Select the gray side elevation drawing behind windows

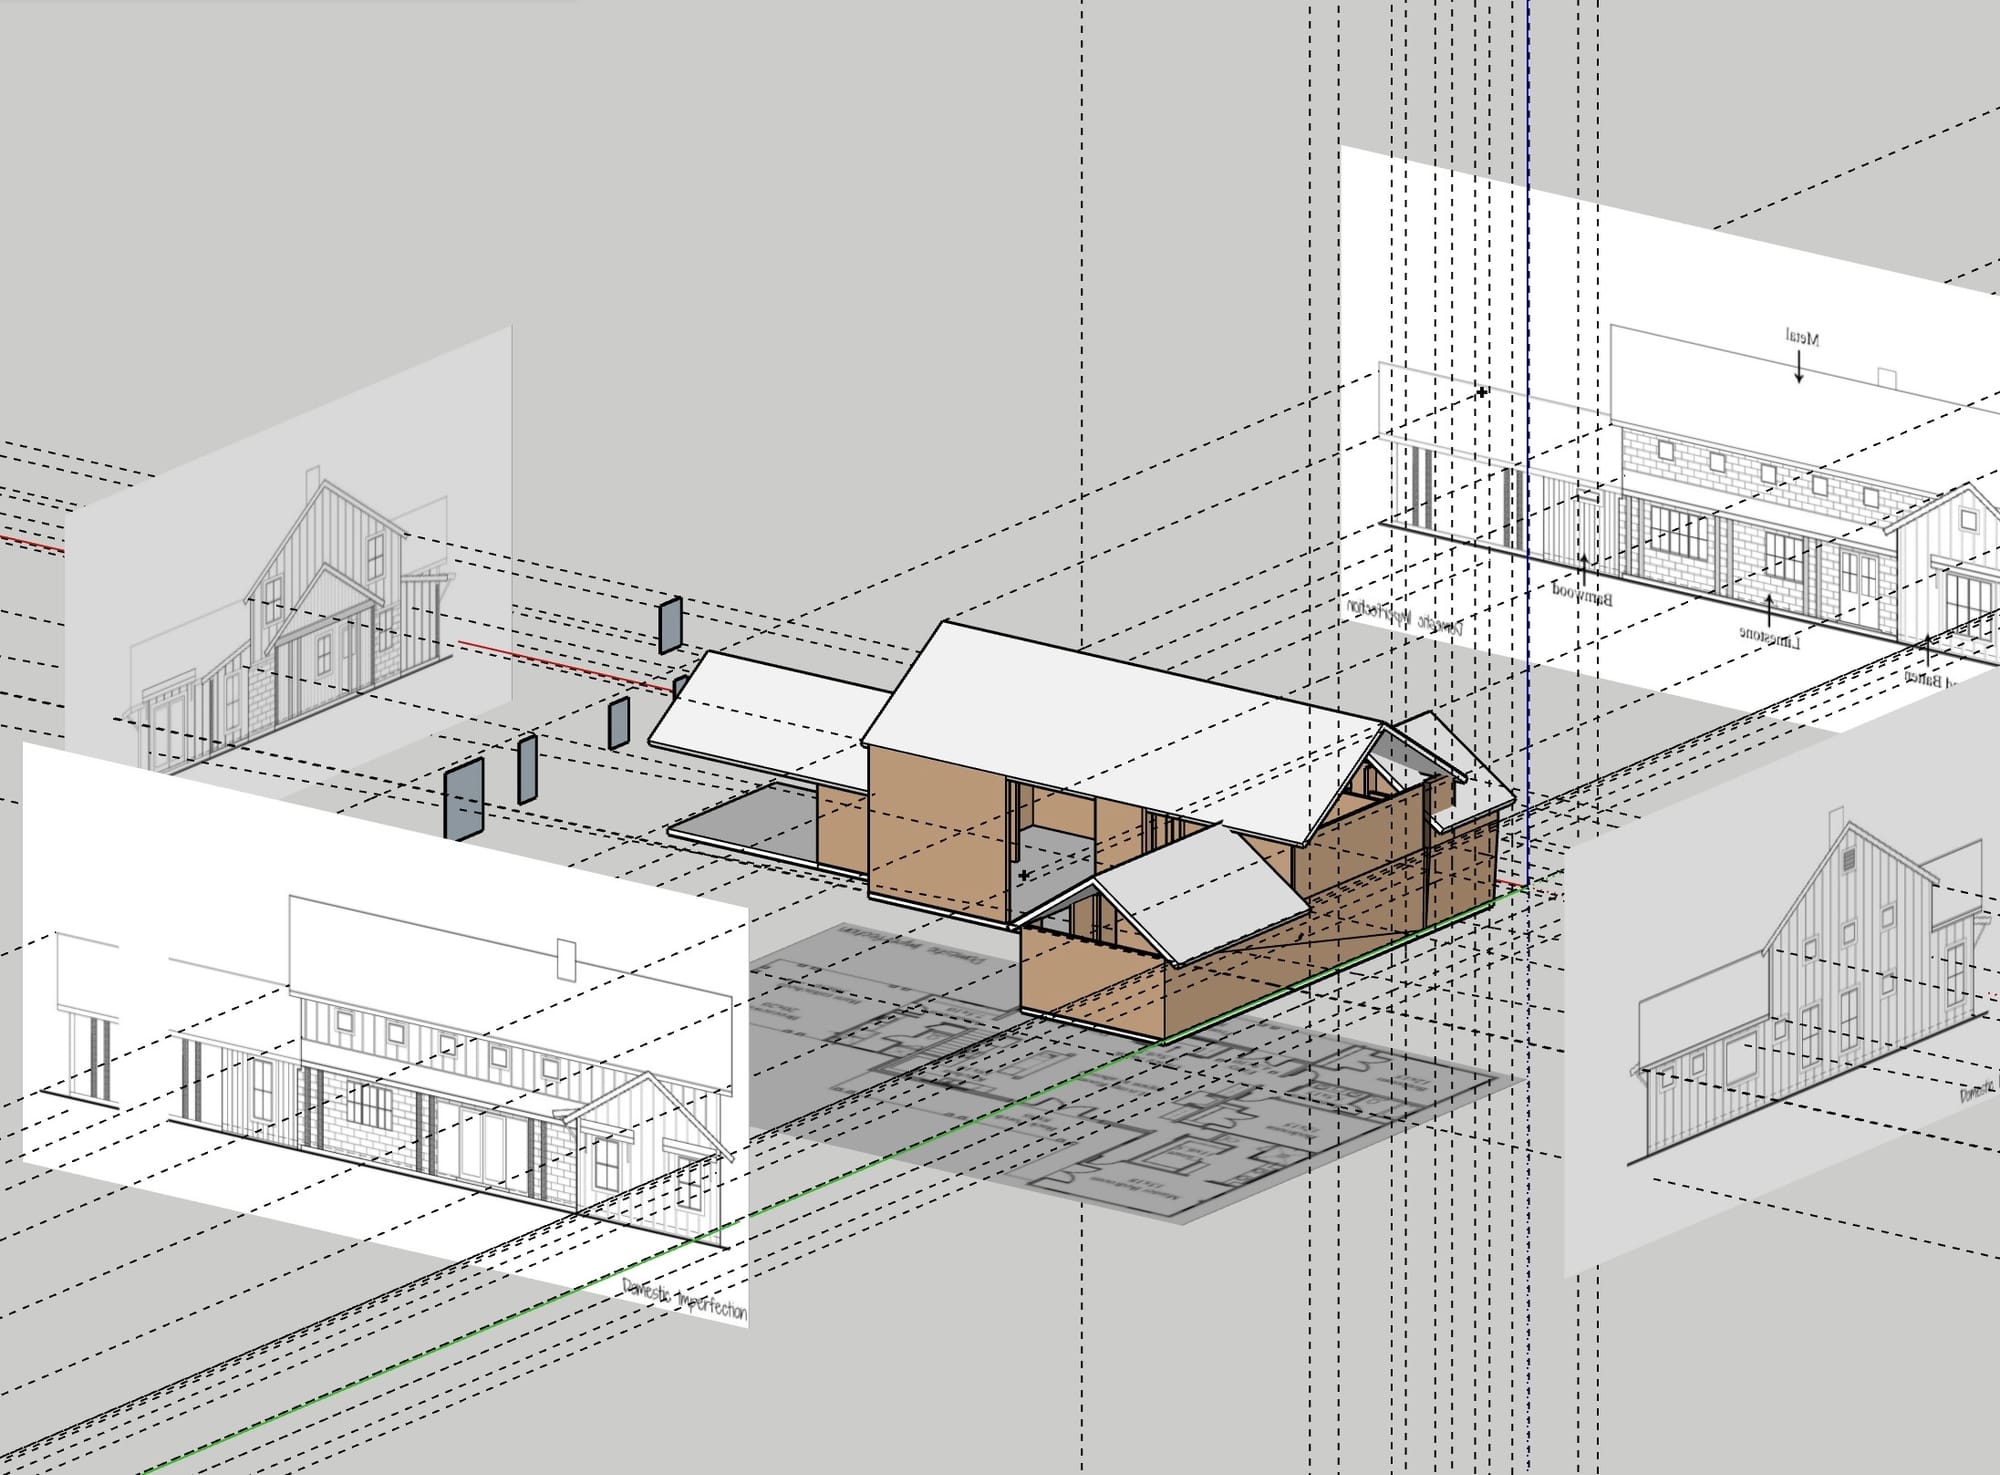click(x=290, y=560)
